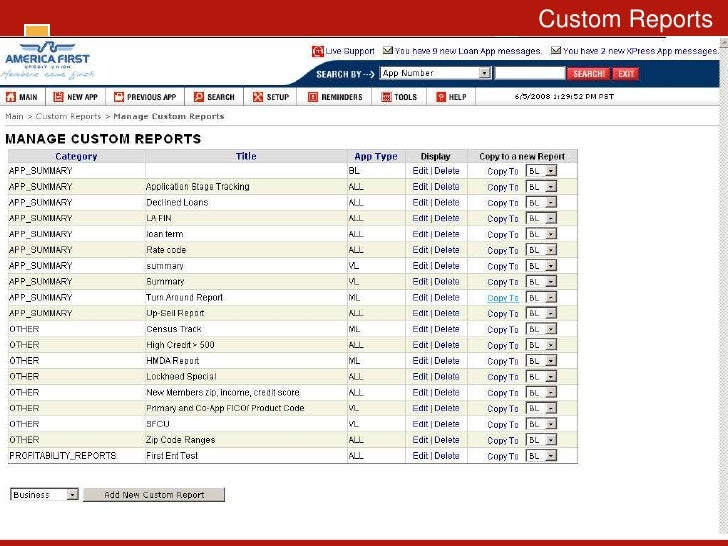Click Edit for Declined Loans report
The image size is (728, 546).
420,202
